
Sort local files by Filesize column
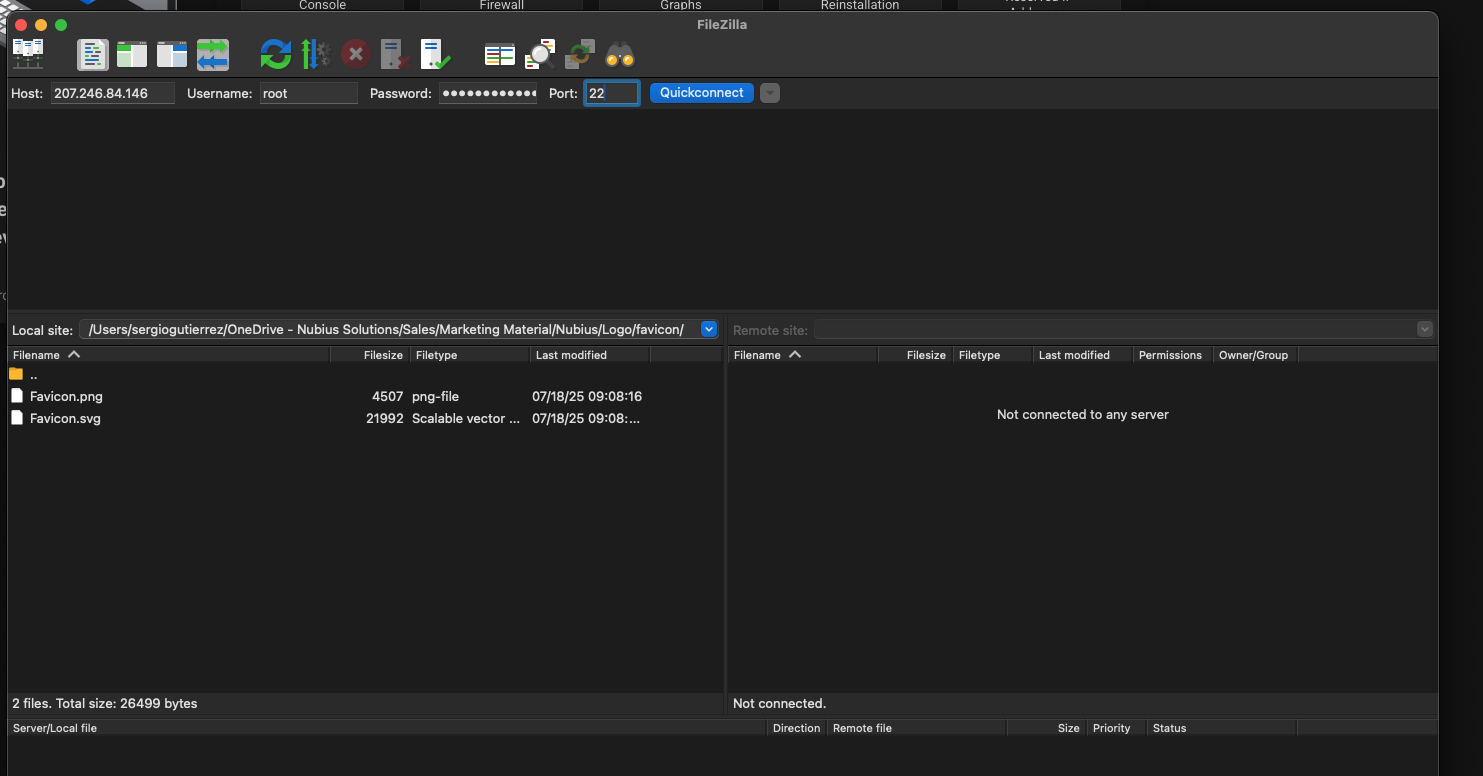383,355
